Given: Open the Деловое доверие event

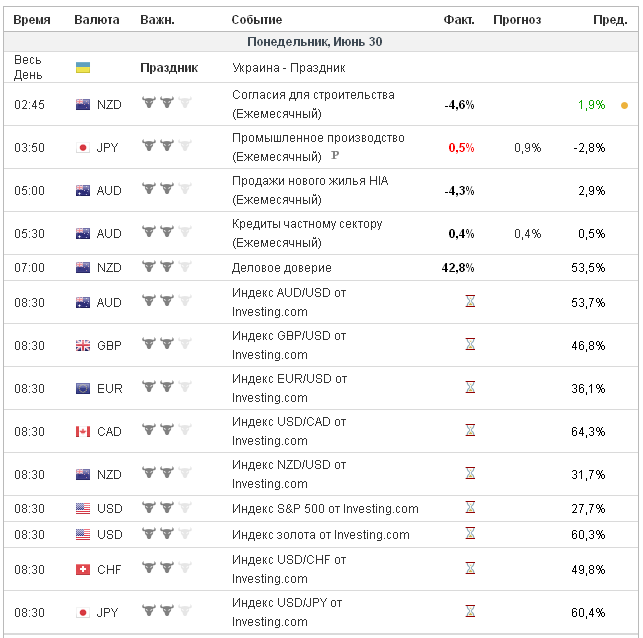Looking at the screenshot, I should pos(281,268).
